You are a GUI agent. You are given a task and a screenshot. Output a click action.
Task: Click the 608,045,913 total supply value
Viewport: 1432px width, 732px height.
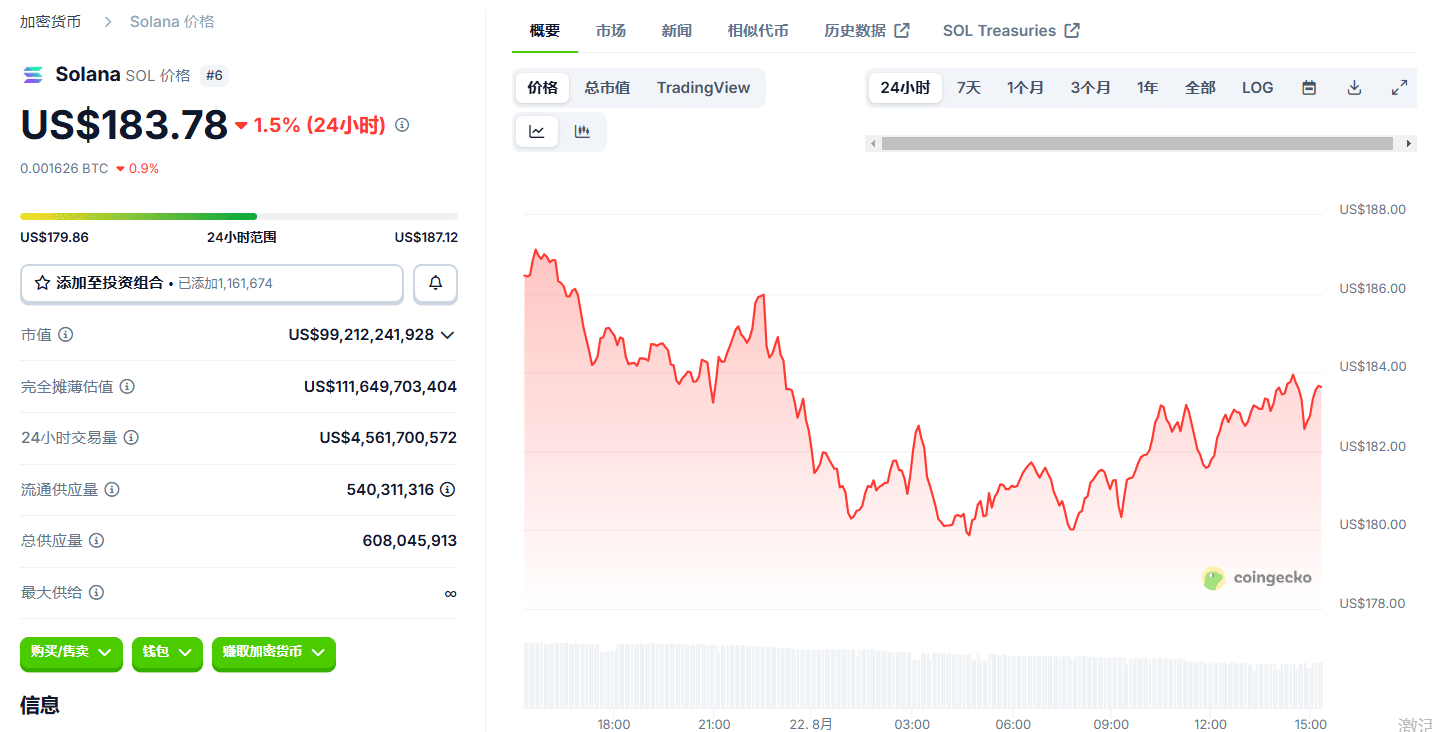click(x=410, y=540)
